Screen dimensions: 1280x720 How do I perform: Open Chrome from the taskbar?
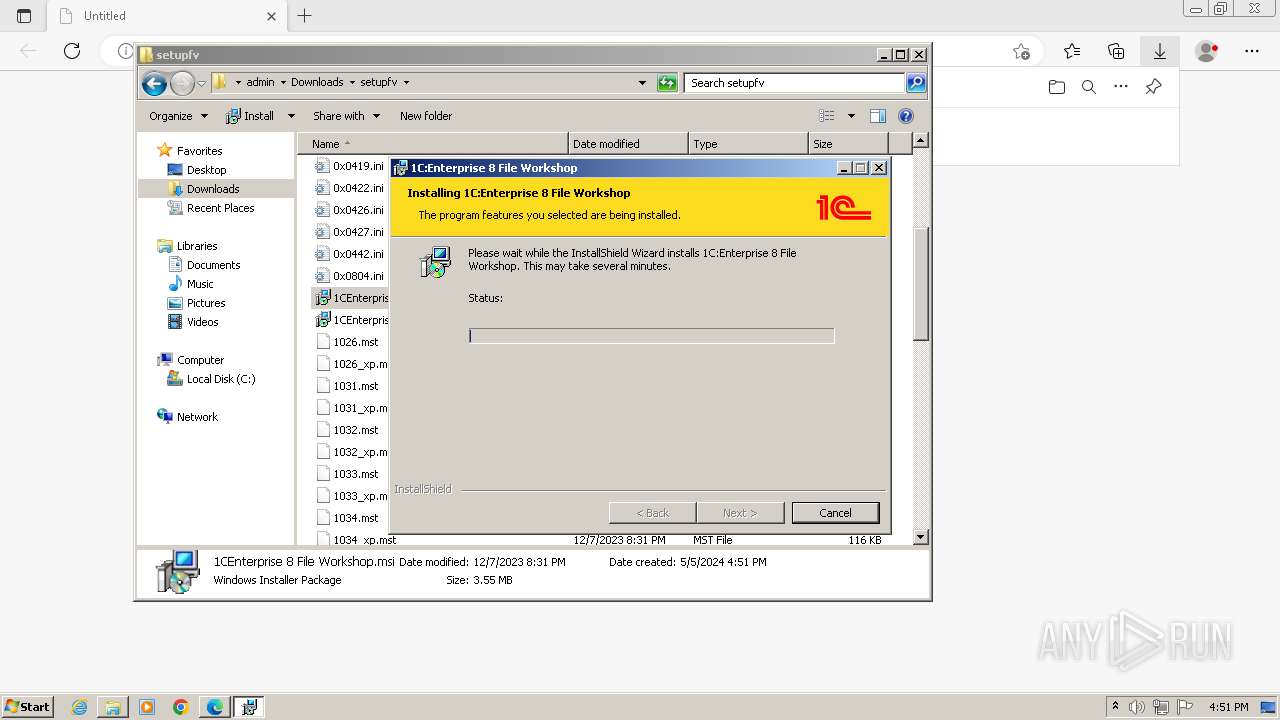pyautogui.click(x=180, y=707)
